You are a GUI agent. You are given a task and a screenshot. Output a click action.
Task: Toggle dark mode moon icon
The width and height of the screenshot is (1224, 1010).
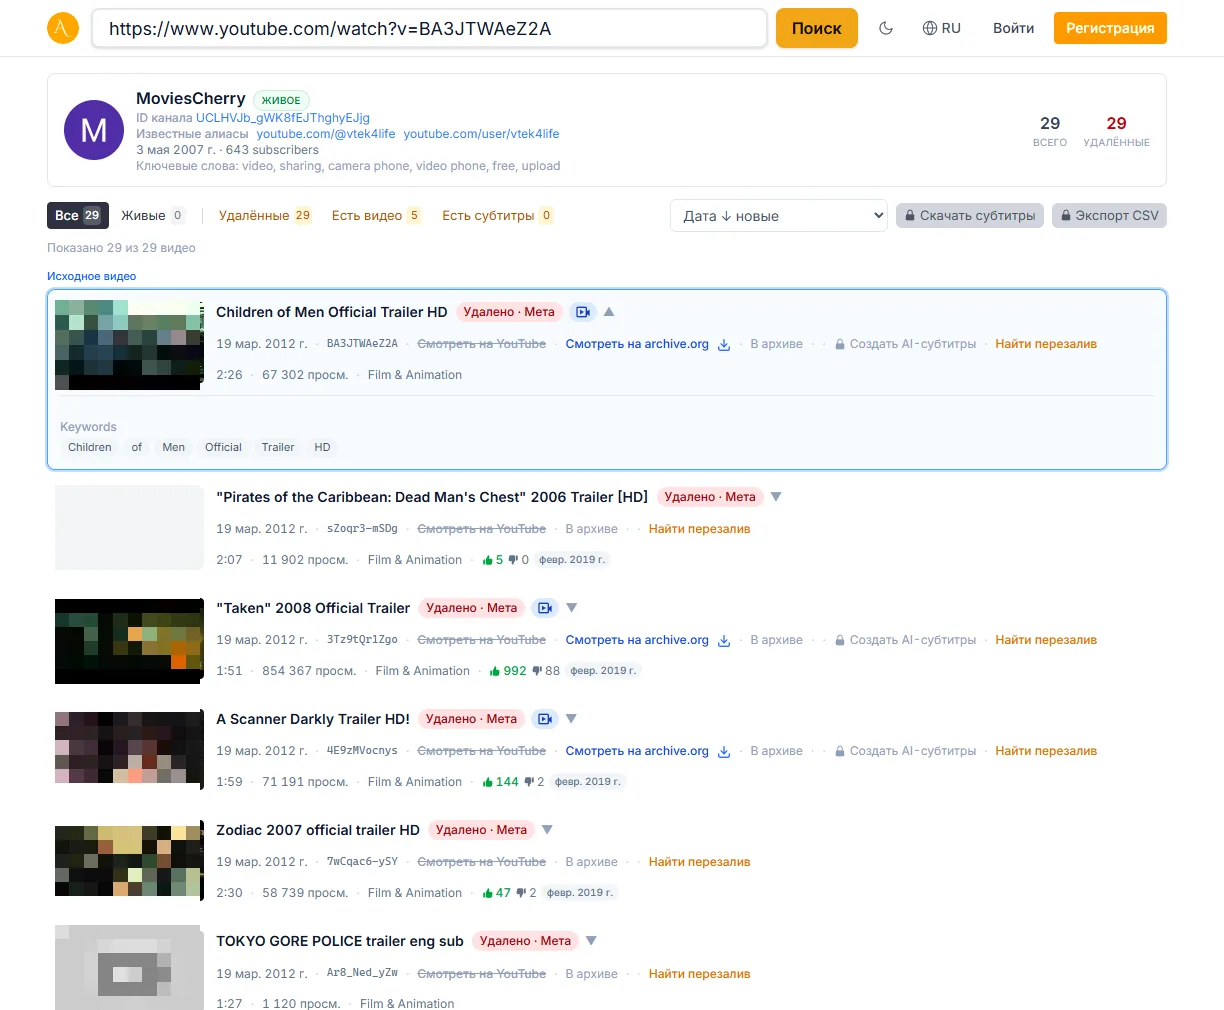[886, 28]
